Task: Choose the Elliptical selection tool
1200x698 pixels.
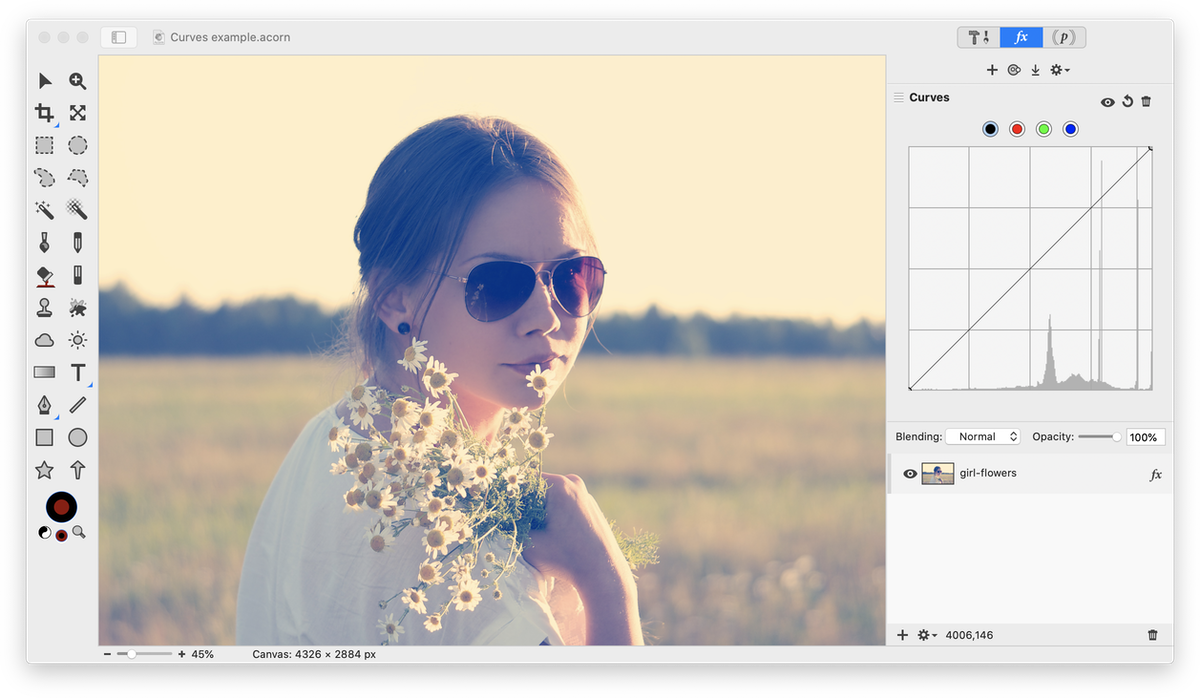Action: point(78,145)
